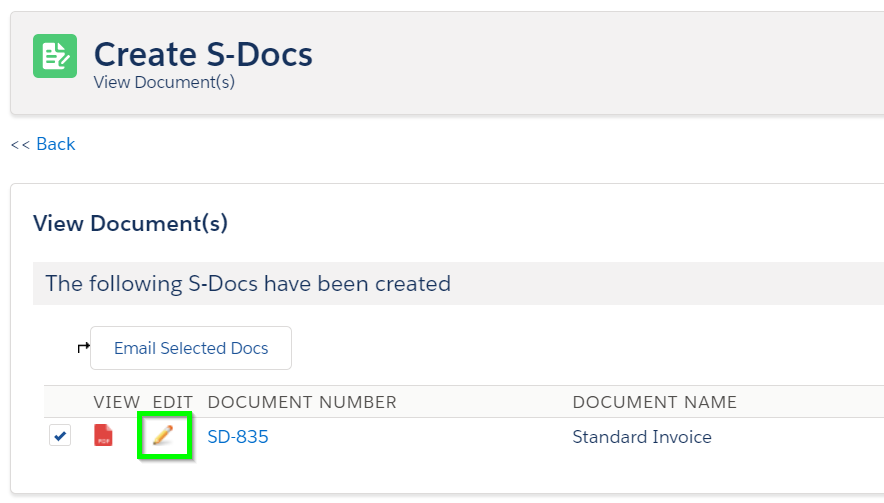
Task: Click the Create S-Docs page title
Action: tap(203, 54)
